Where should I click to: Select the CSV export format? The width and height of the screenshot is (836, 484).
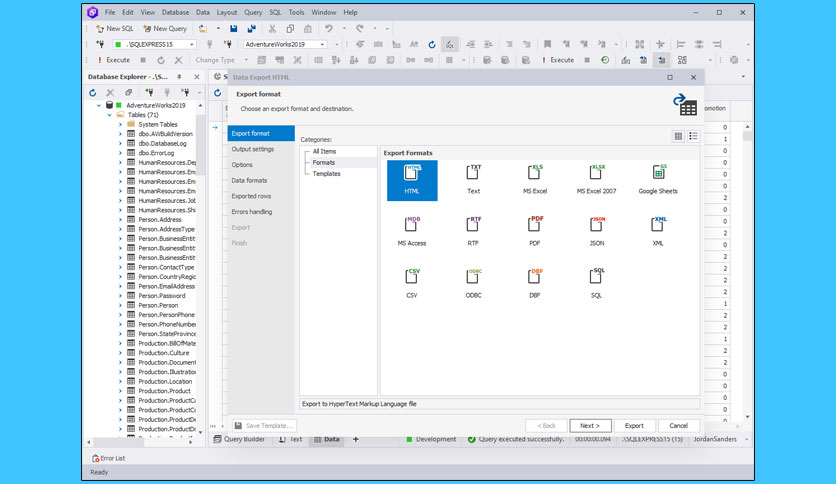(x=412, y=284)
